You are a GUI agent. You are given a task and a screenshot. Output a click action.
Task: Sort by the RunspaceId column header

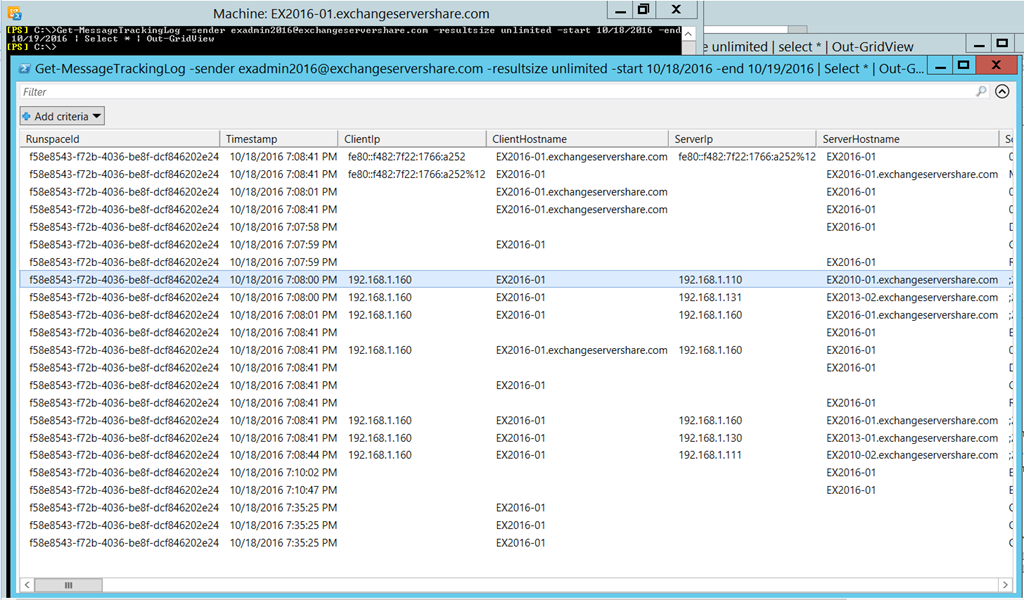[120, 138]
